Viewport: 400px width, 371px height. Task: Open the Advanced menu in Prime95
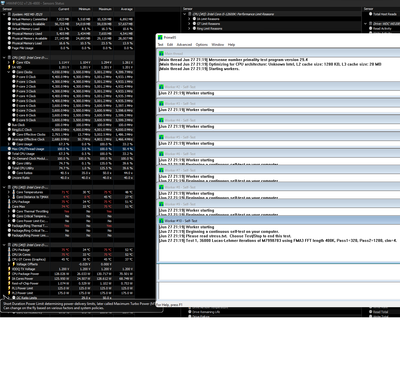point(184,44)
